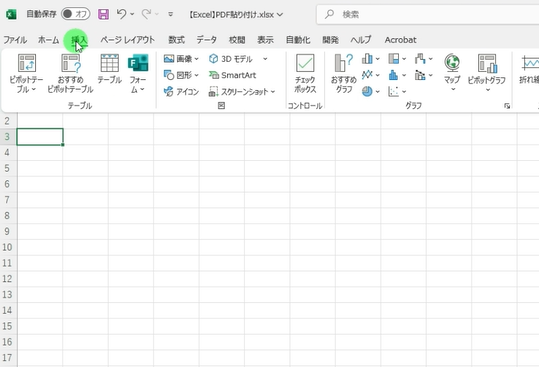Viewport: 539px width, 367px height.
Task: Select row header 10
Action: click(7, 247)
